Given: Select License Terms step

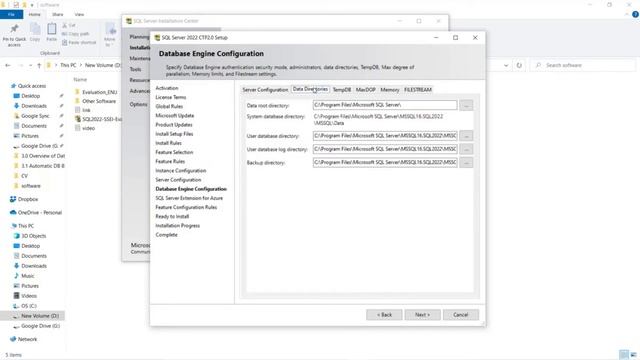Looking at the screenshot, I should click(x=171, y=97).
